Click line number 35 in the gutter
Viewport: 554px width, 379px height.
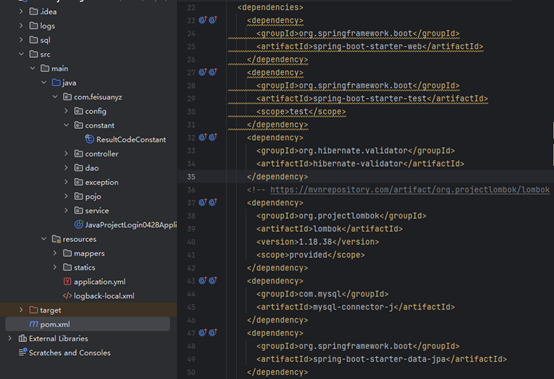point(191,177)
